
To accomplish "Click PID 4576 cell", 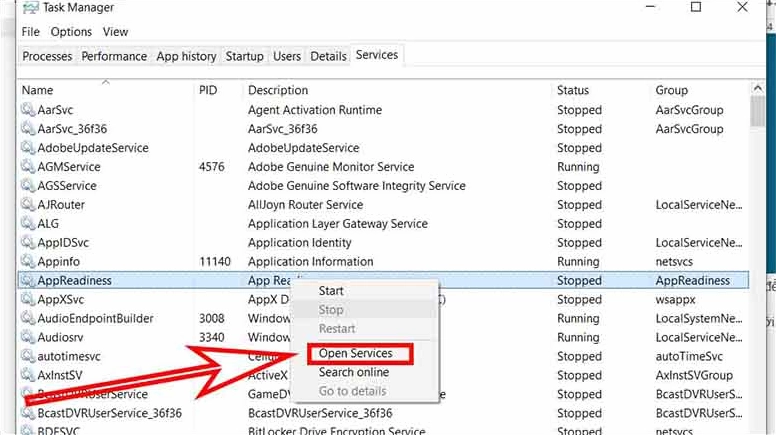I will point(211,167).
